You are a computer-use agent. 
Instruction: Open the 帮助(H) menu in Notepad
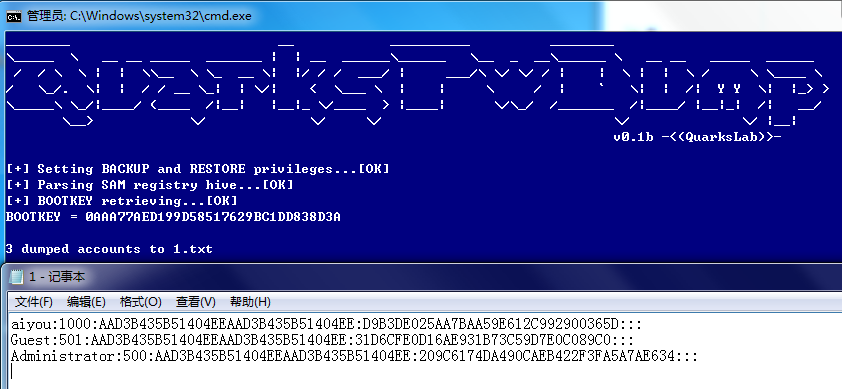click(x=250, y=302)
